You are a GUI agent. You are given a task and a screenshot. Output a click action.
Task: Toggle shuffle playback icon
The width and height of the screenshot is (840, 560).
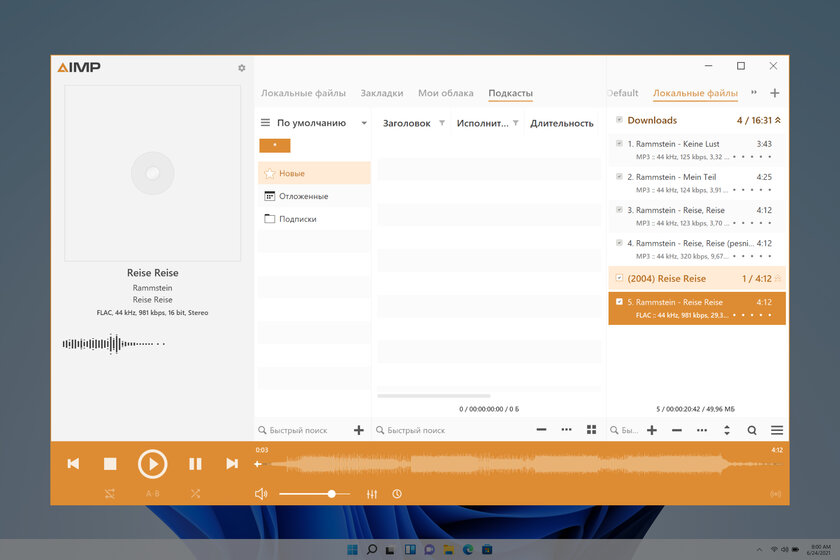pyautogui.click(x=196, y=494)
